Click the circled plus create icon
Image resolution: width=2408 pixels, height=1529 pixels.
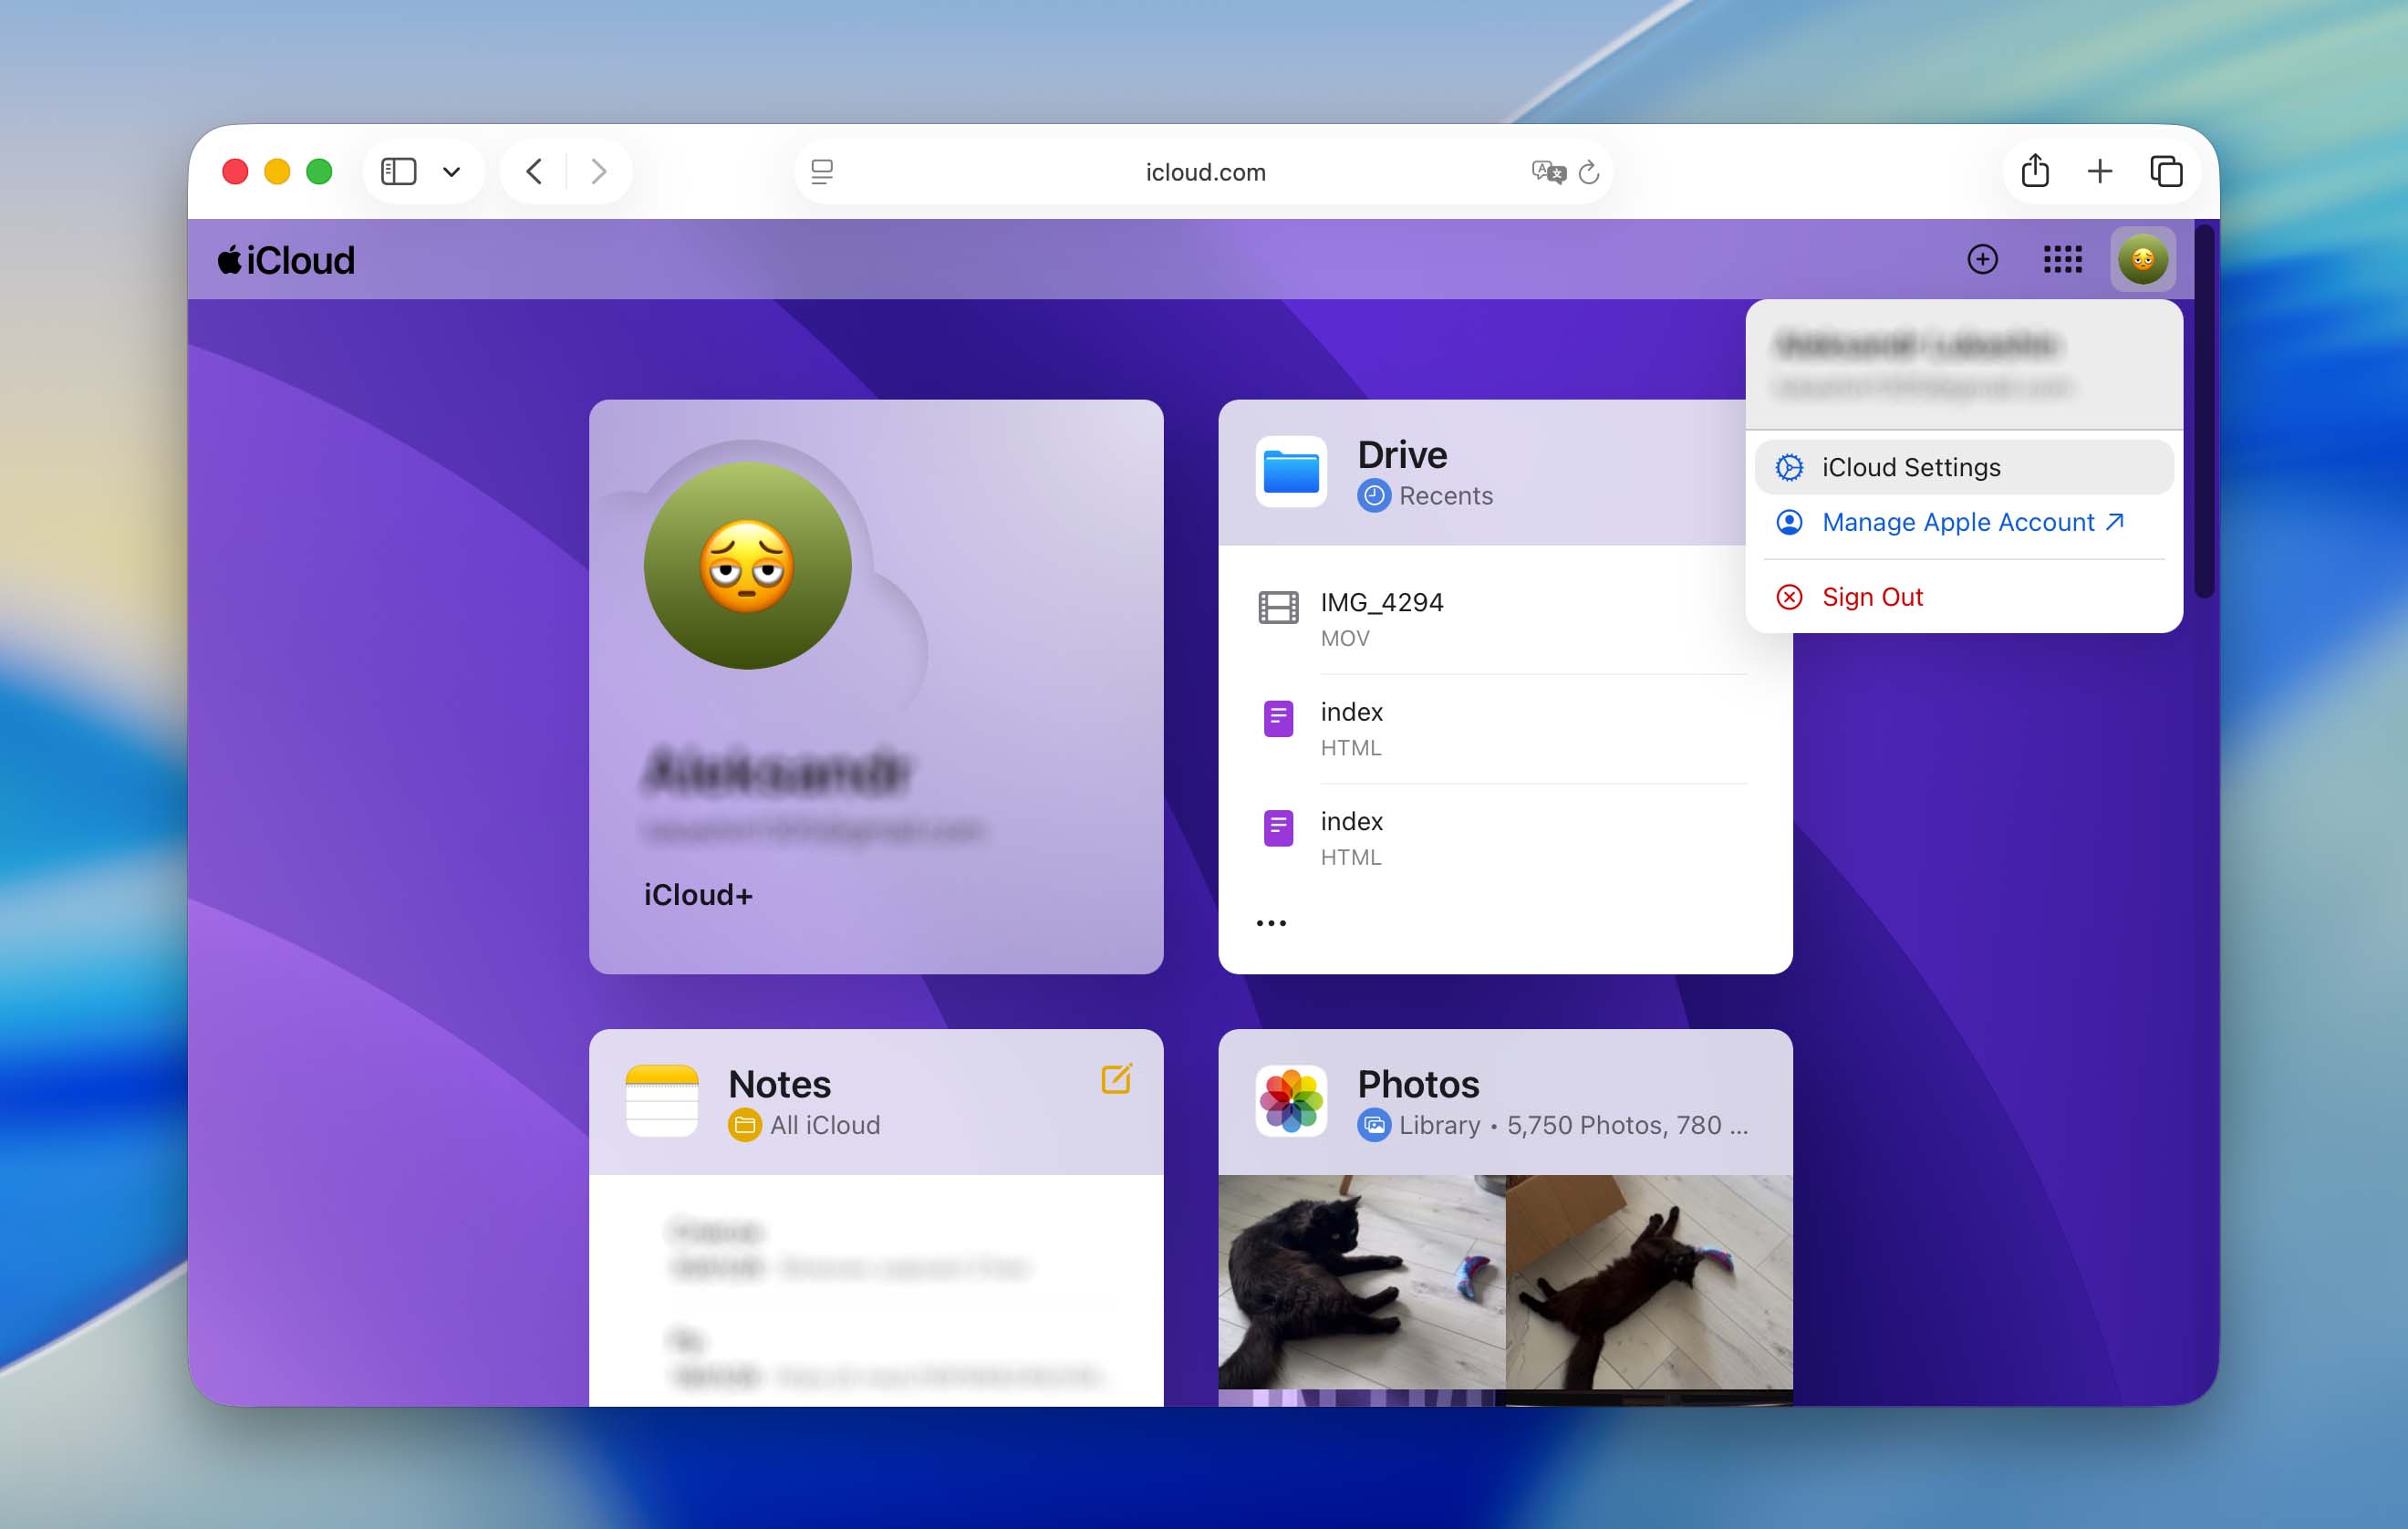click(1982, 259)
